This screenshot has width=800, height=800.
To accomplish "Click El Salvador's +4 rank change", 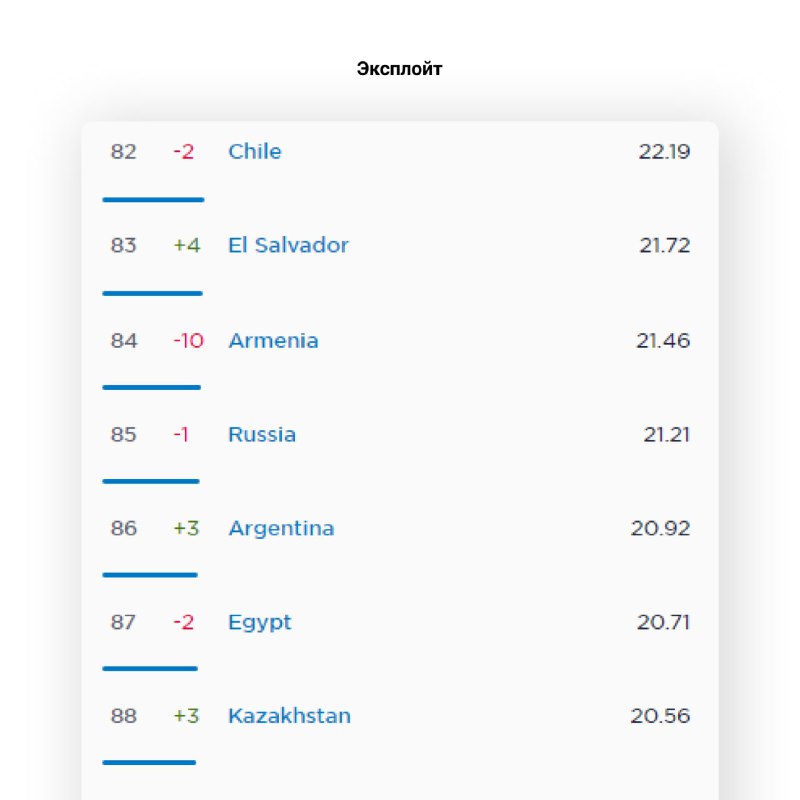I will pyautogui.click(x=186, y=246).
